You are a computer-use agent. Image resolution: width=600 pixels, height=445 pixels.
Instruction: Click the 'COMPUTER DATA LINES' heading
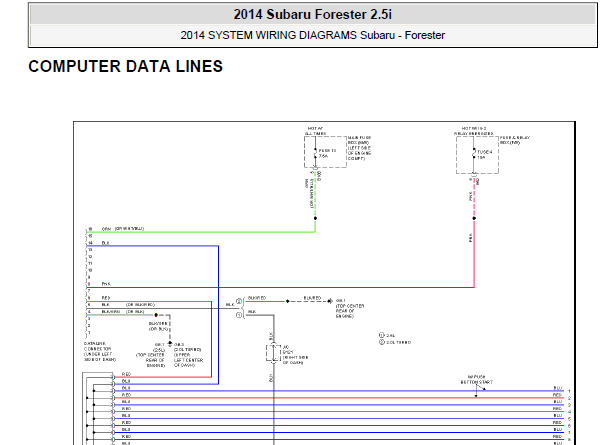[126, 67]
